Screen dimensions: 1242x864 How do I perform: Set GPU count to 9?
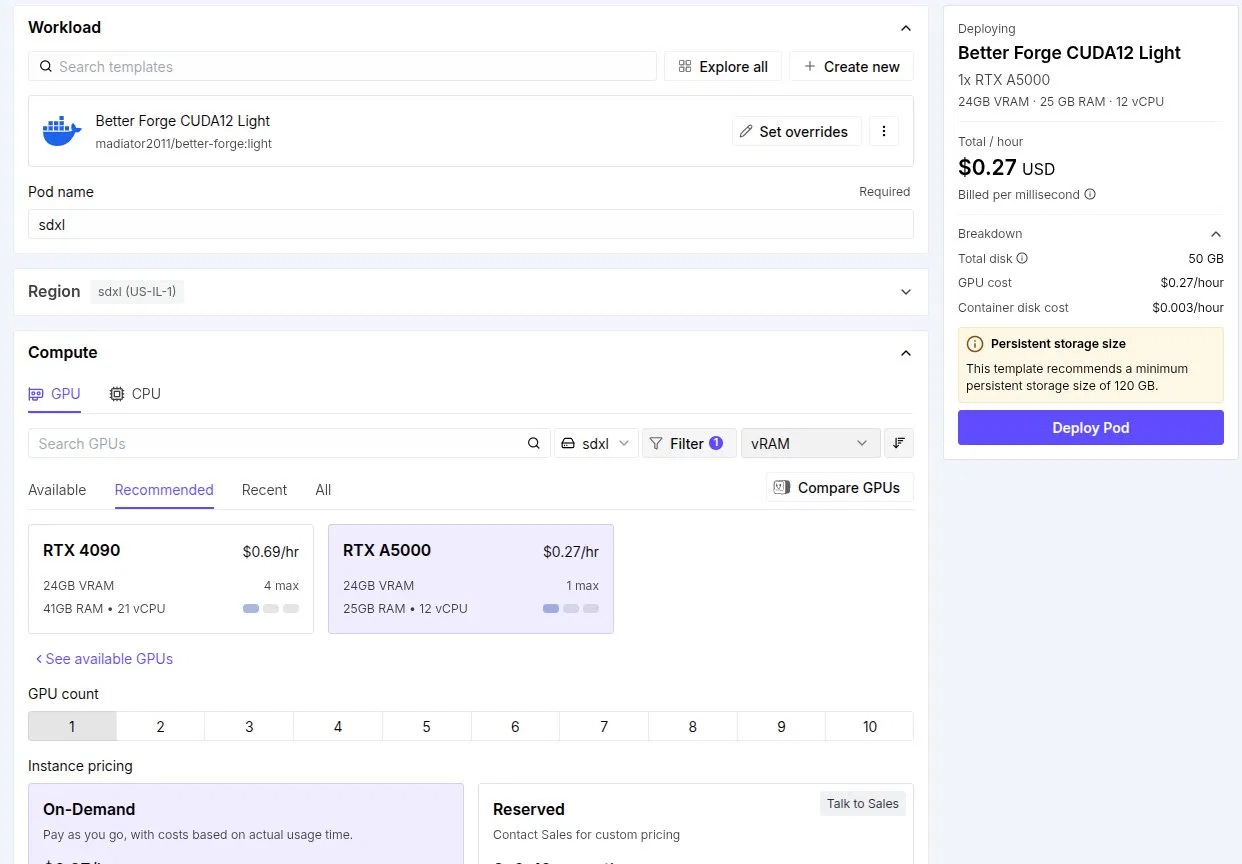click(781, 726)
